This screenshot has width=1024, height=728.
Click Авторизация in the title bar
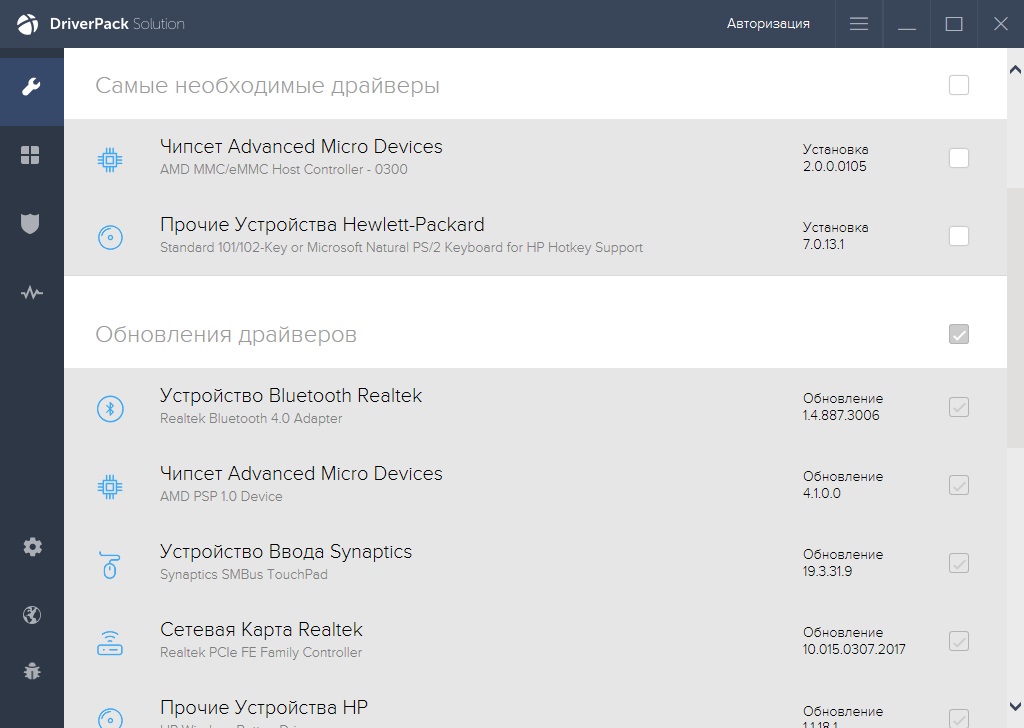click(x=768, y=23)
